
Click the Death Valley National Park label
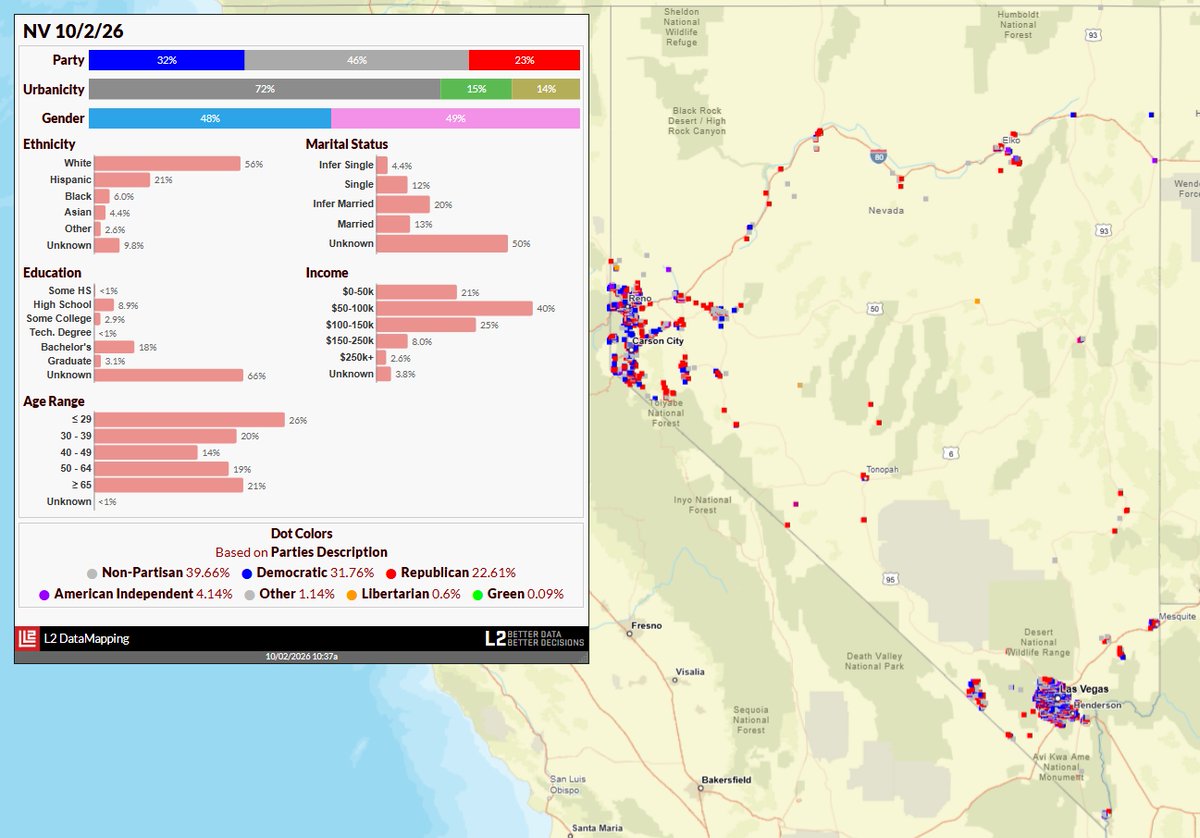(875, 661)
